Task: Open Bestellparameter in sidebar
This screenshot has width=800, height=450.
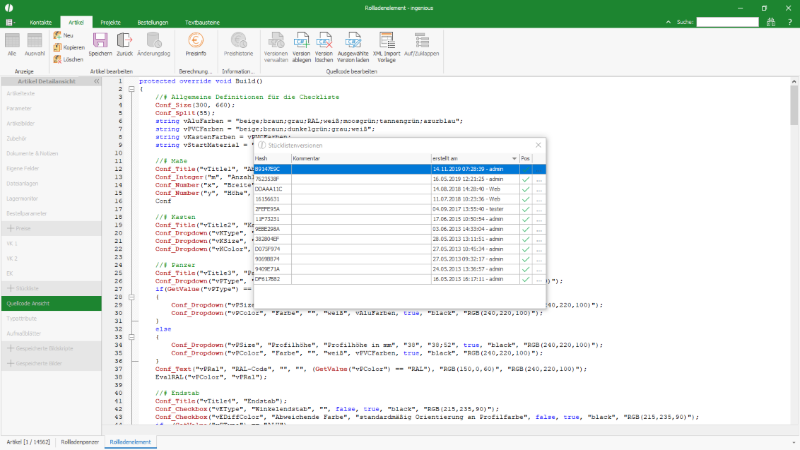Action: 51,213
